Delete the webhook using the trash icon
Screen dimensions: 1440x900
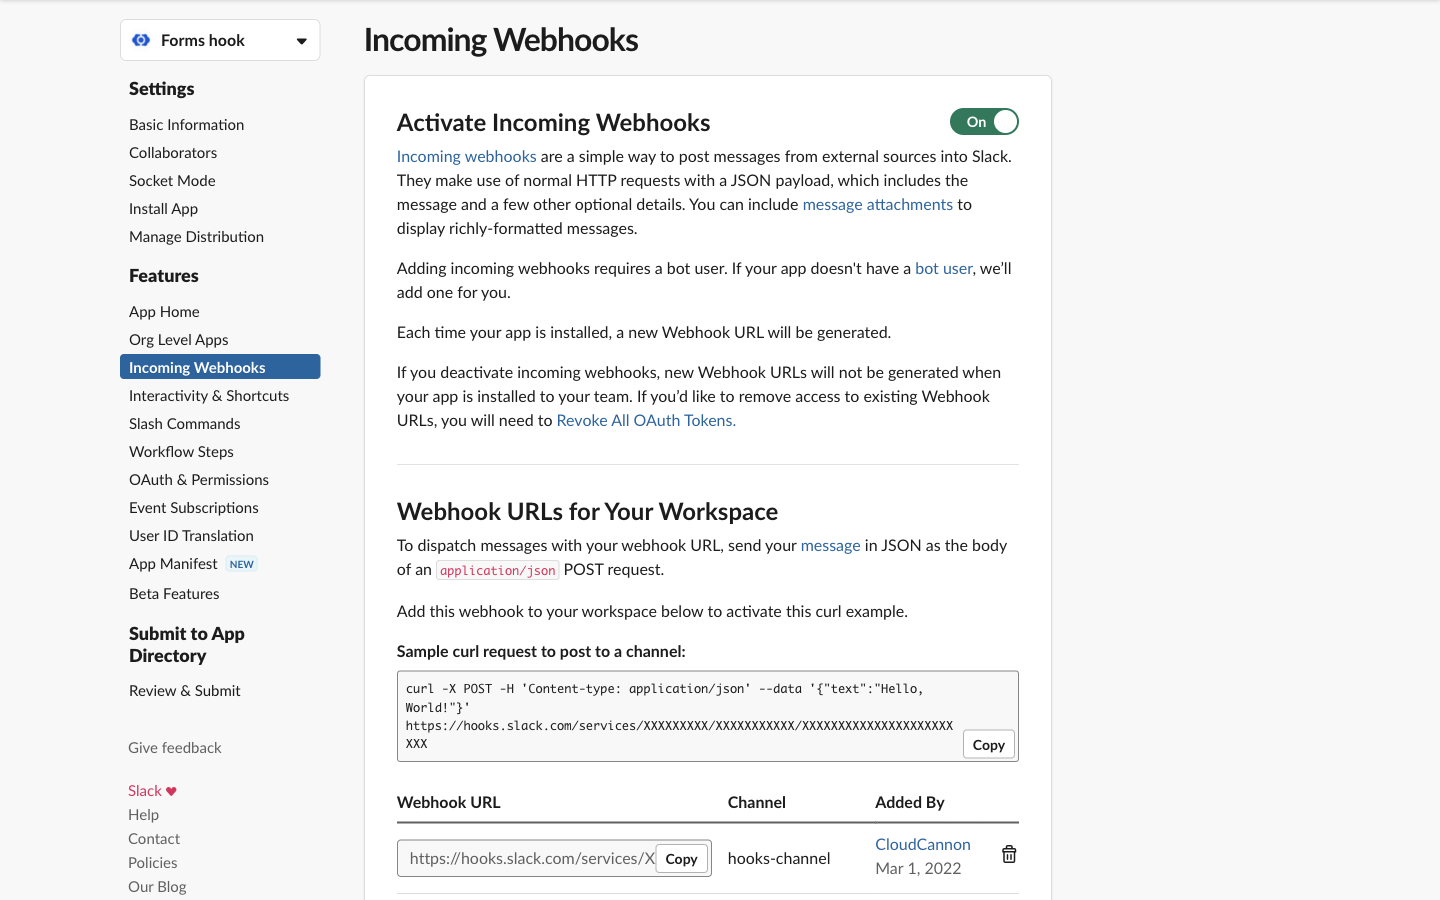coord(1009,854)
